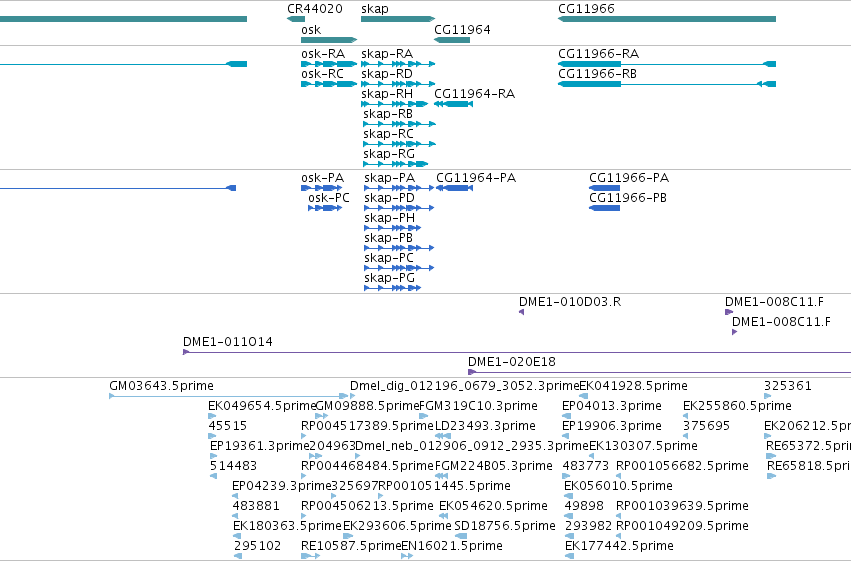This screenshot has width=851, height=561.
Task: Select the CR44020 gene label
Action: [x=315, y=9]
